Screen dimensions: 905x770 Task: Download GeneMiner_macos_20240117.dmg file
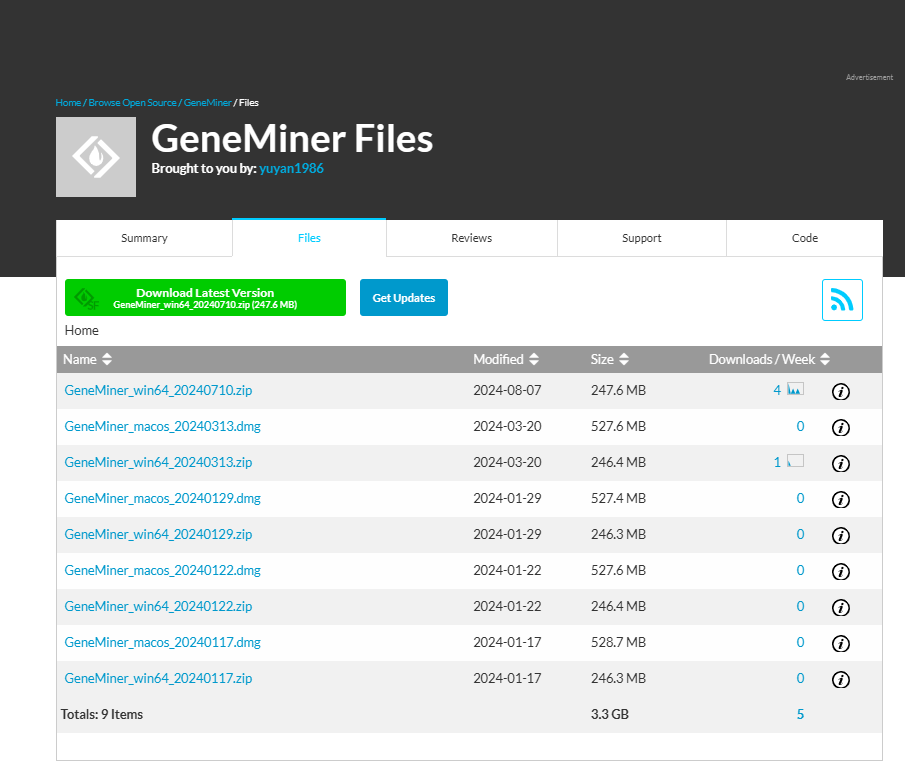click(163, 642)
